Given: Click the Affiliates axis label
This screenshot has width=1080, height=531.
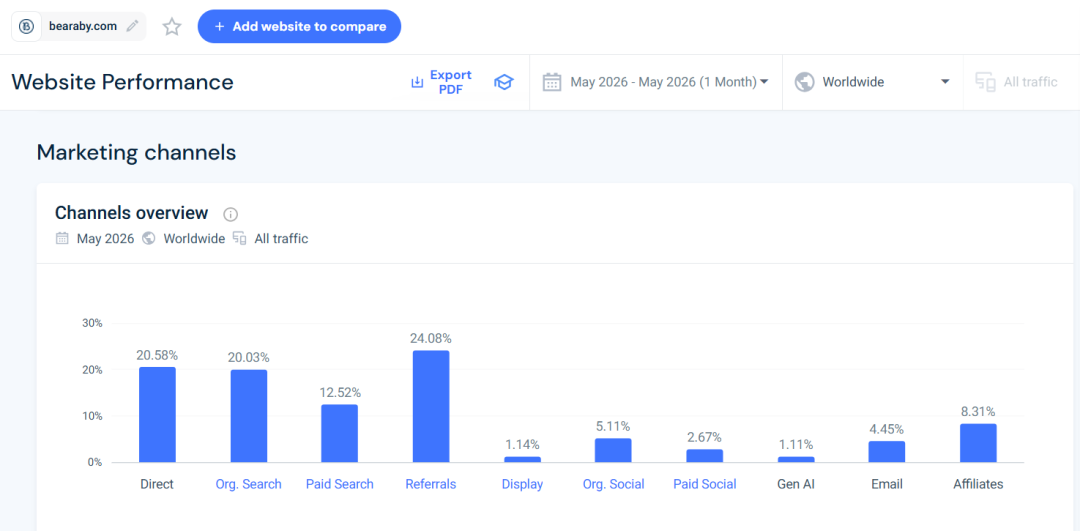Looking at the screenshot, I should 978,484.
